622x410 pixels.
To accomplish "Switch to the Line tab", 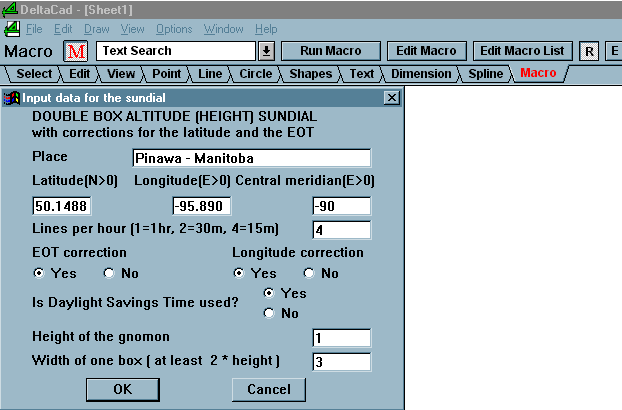I will [x=210, y=74].
